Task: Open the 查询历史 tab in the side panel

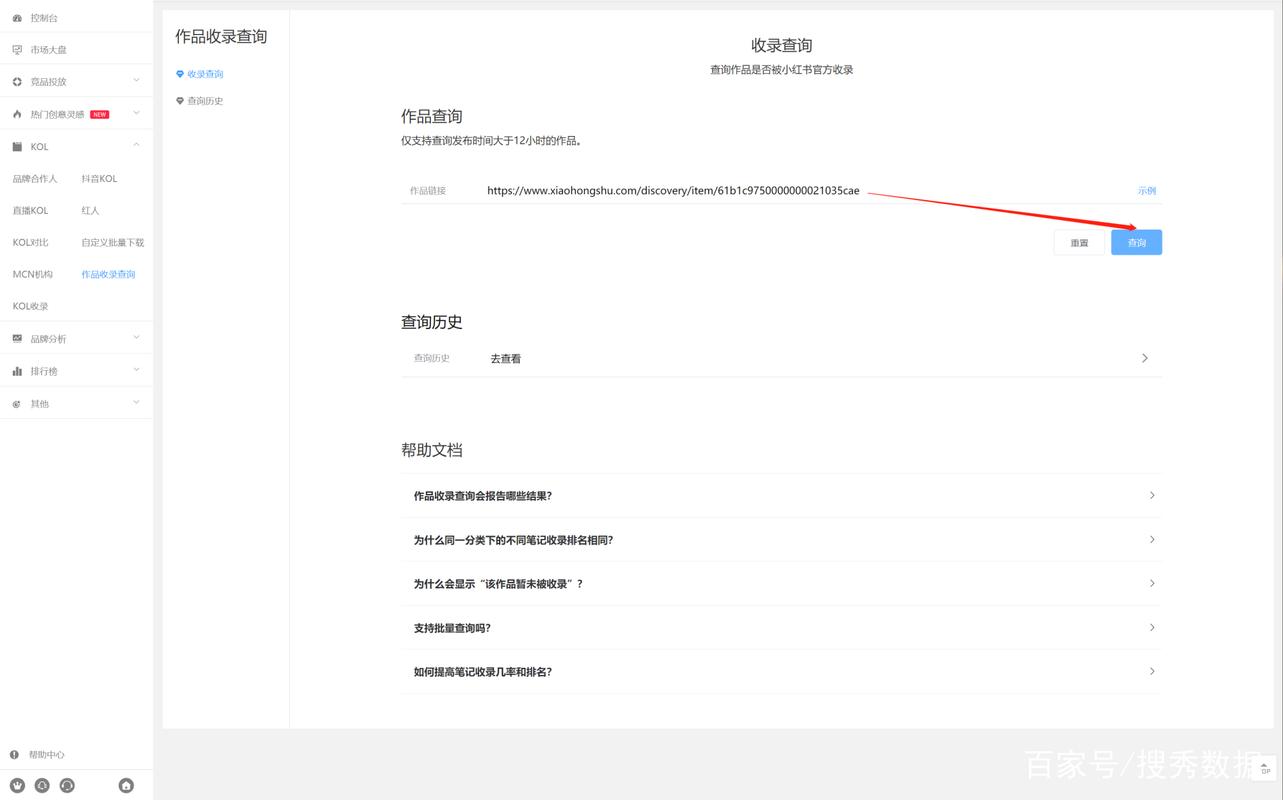Action: tap(204, 101)
